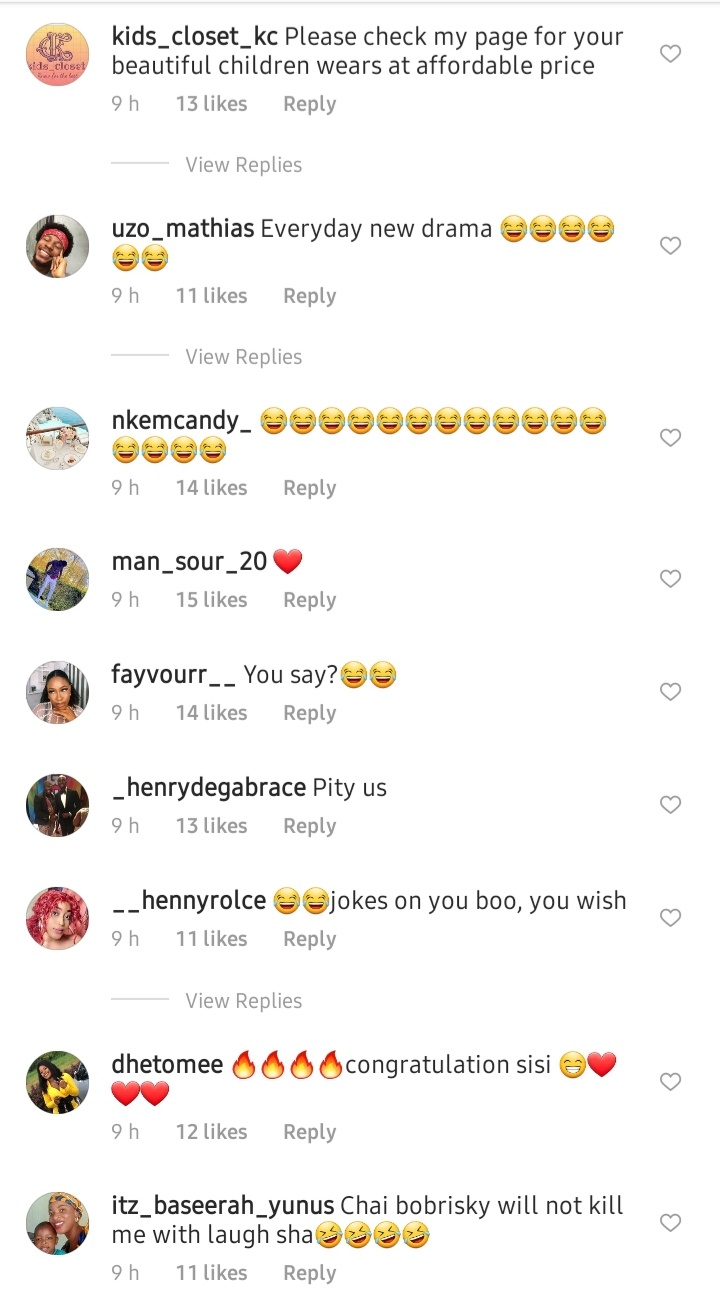720x1295 pixels.
Task: Like itz_baseerah_yunus's comment
Action: [670, 1223]
